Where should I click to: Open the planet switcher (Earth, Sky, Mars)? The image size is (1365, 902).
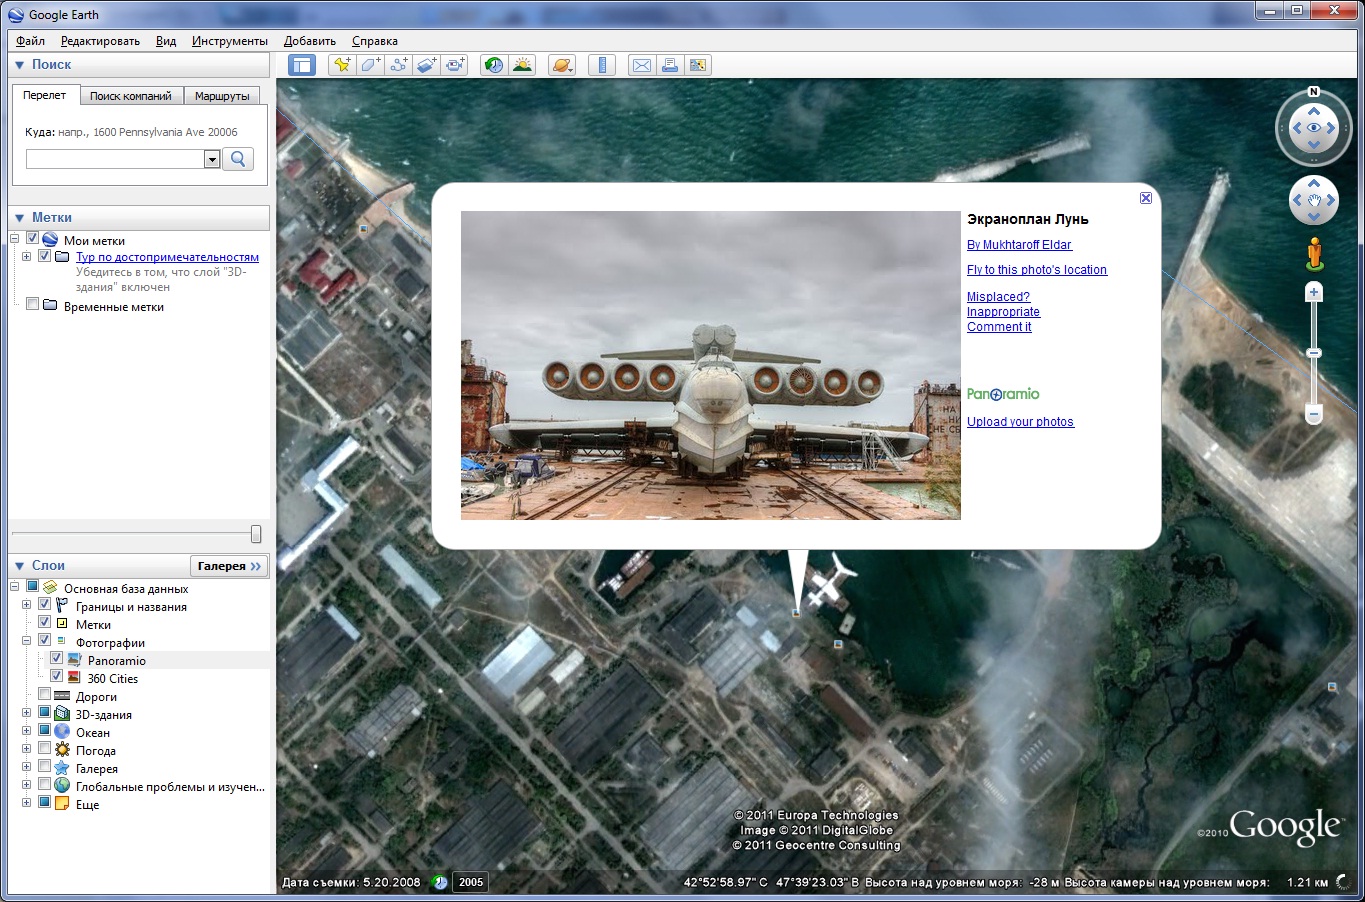coord(562,65)
